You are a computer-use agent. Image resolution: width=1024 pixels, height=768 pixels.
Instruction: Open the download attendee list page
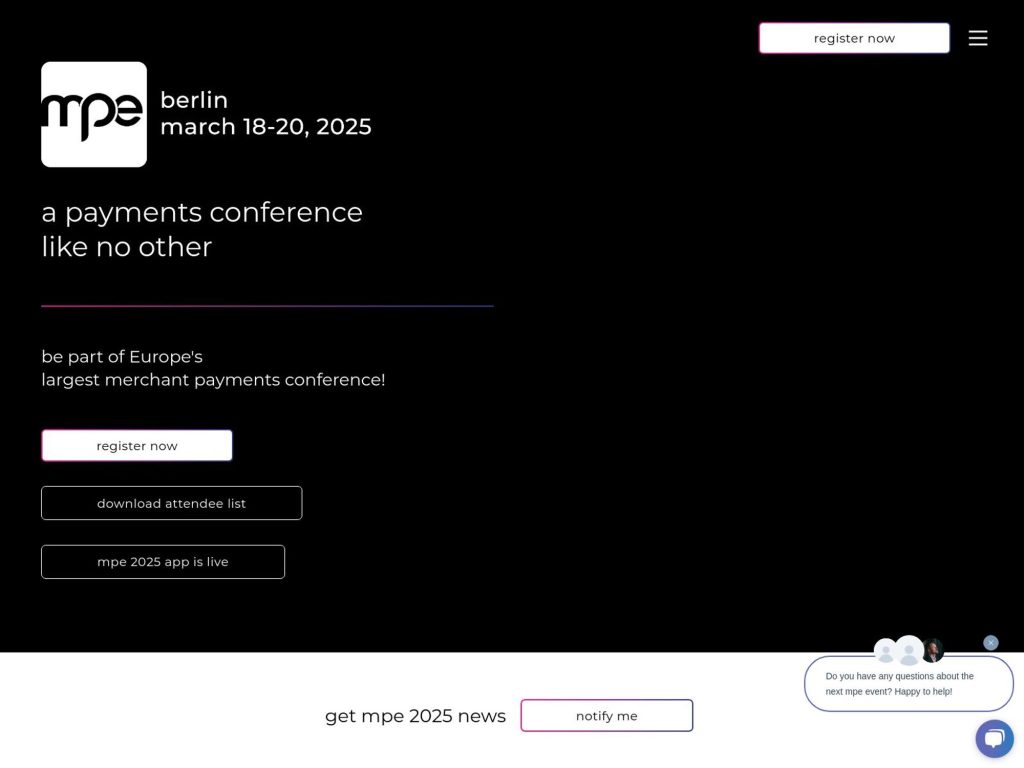click(x=171, y=503)
